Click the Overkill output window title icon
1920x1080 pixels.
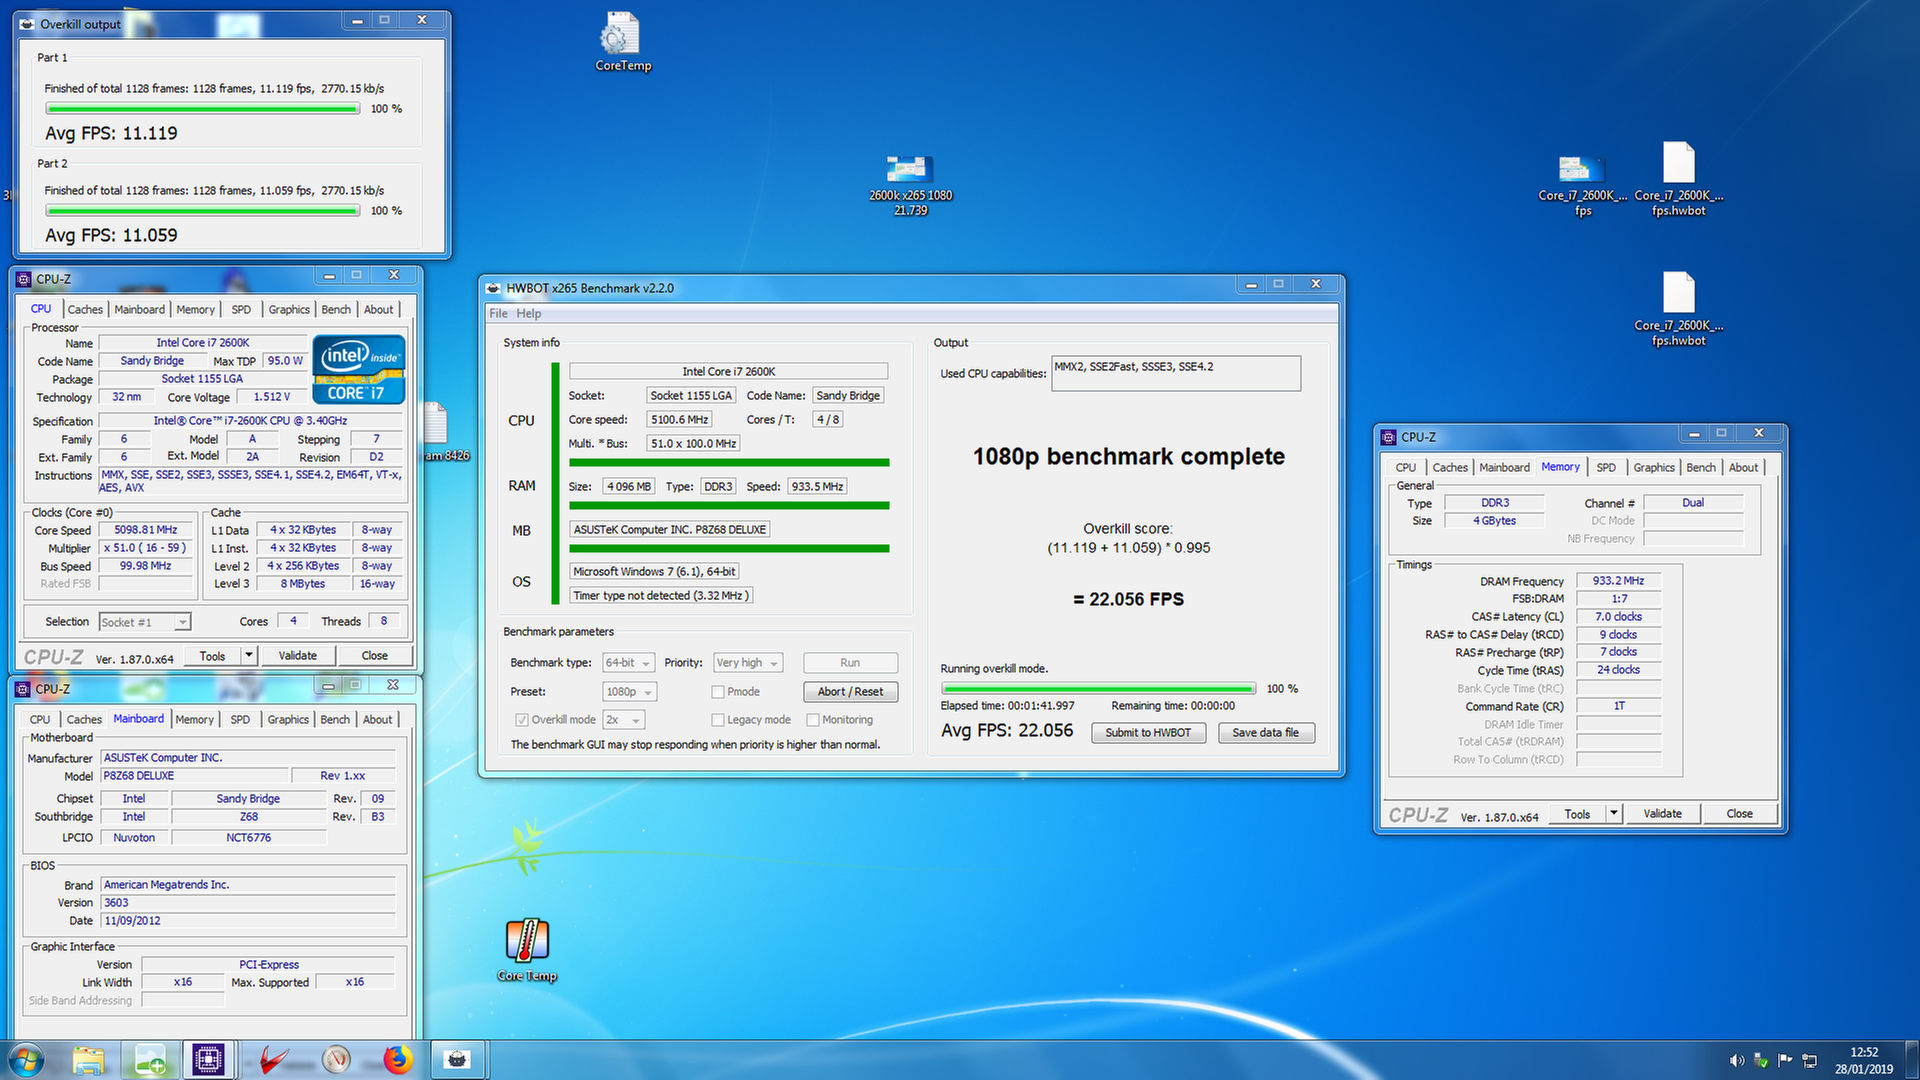[27, 24]
